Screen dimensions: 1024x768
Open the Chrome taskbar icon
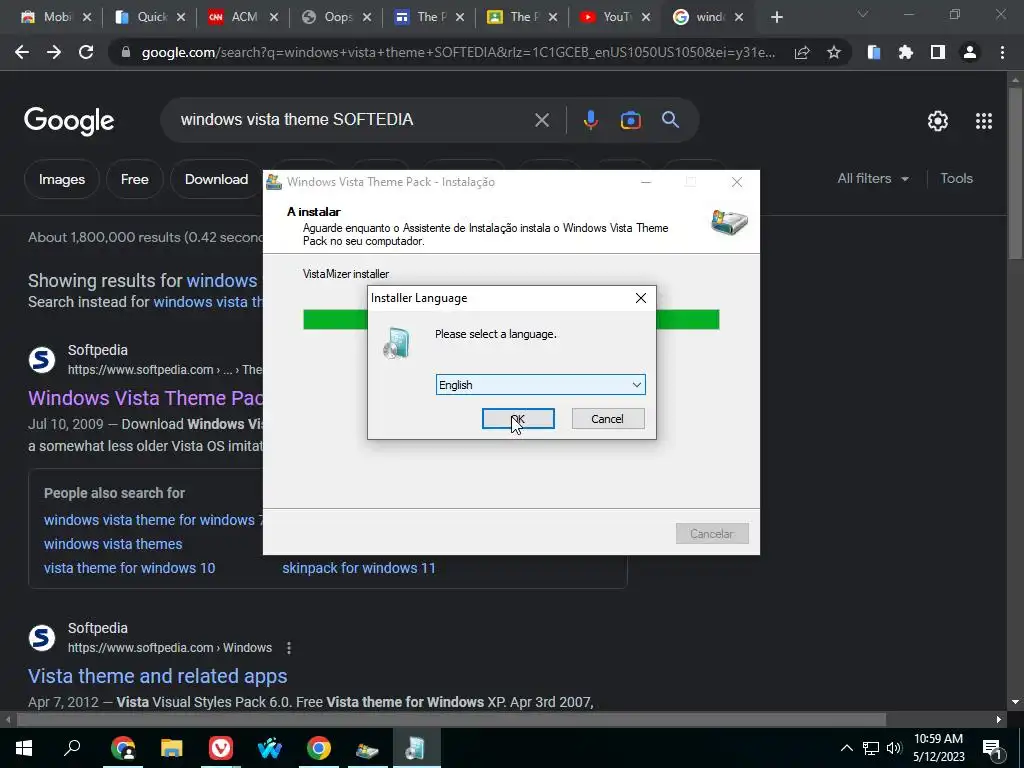click(319, 748)
